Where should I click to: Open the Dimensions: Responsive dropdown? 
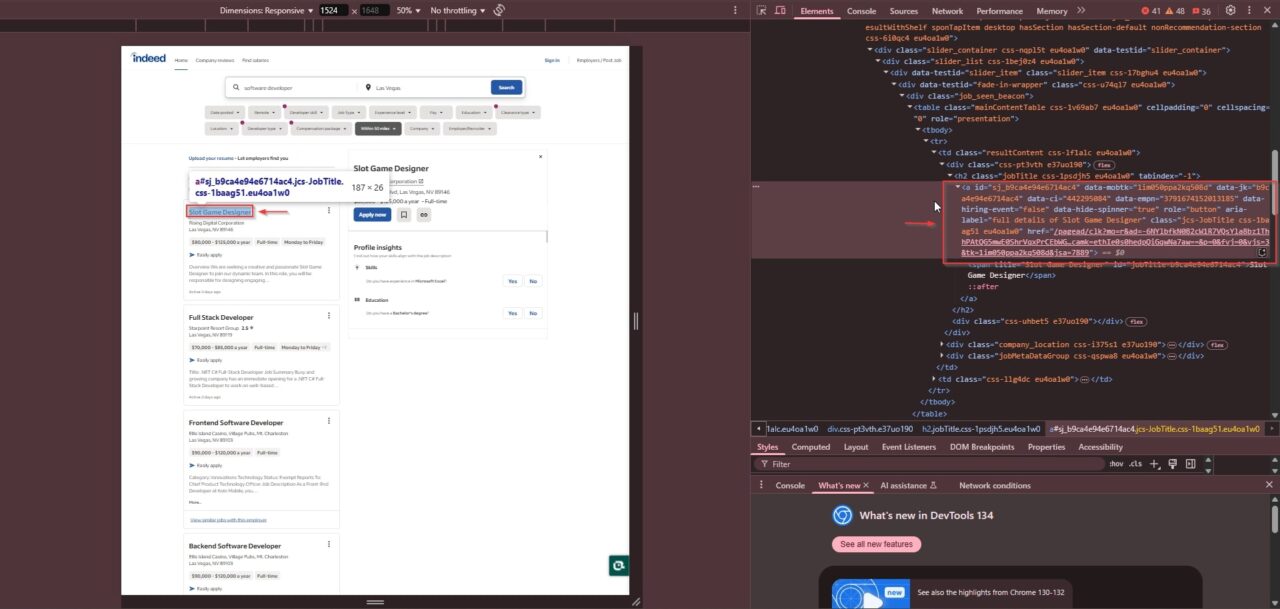266,10
